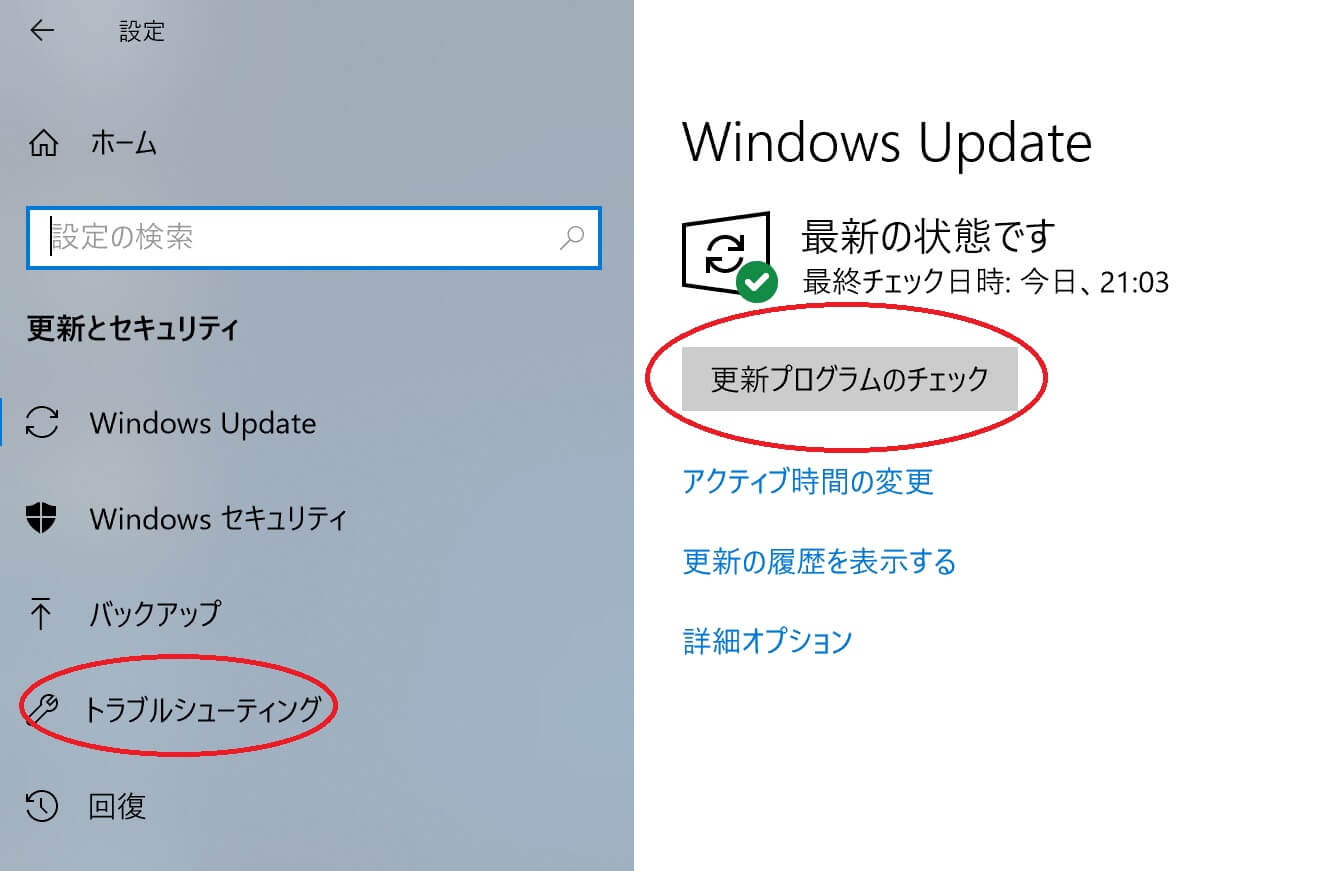Click the search magnifier icon
This screenshot has height=871, width=1343.
click(x=571, y=237)
